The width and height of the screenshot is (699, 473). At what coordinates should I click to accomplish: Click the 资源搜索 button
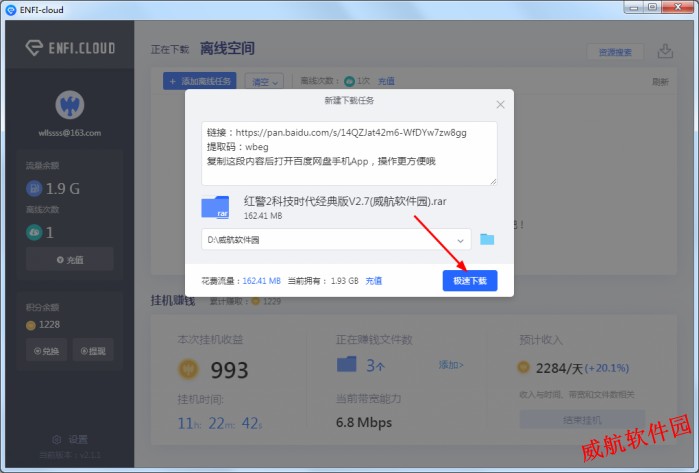[x=615, y=52]
